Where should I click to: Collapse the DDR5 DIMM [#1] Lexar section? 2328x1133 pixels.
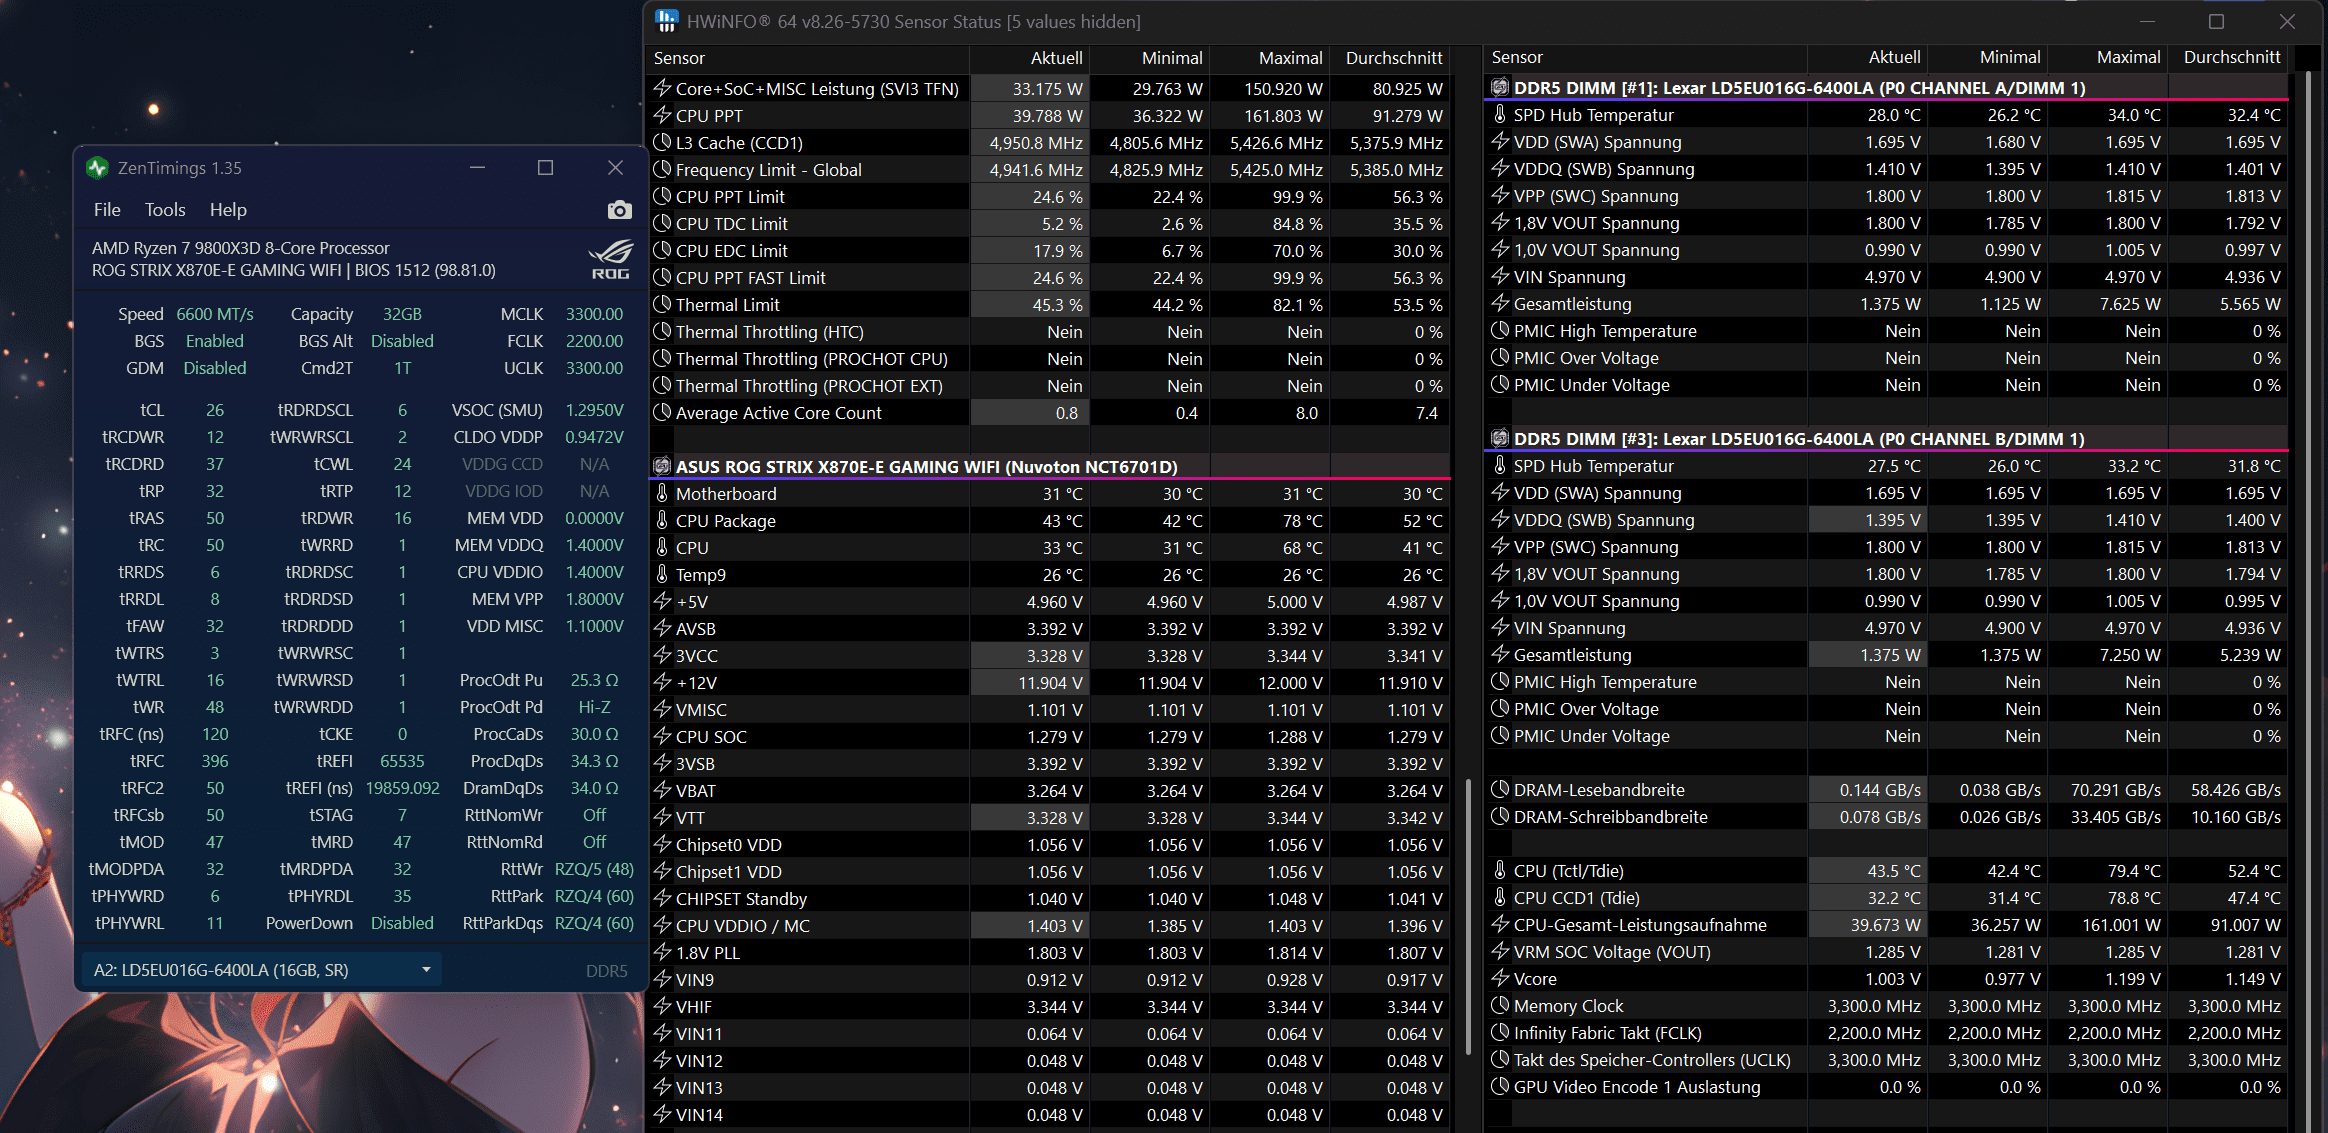coord(1798,88)
